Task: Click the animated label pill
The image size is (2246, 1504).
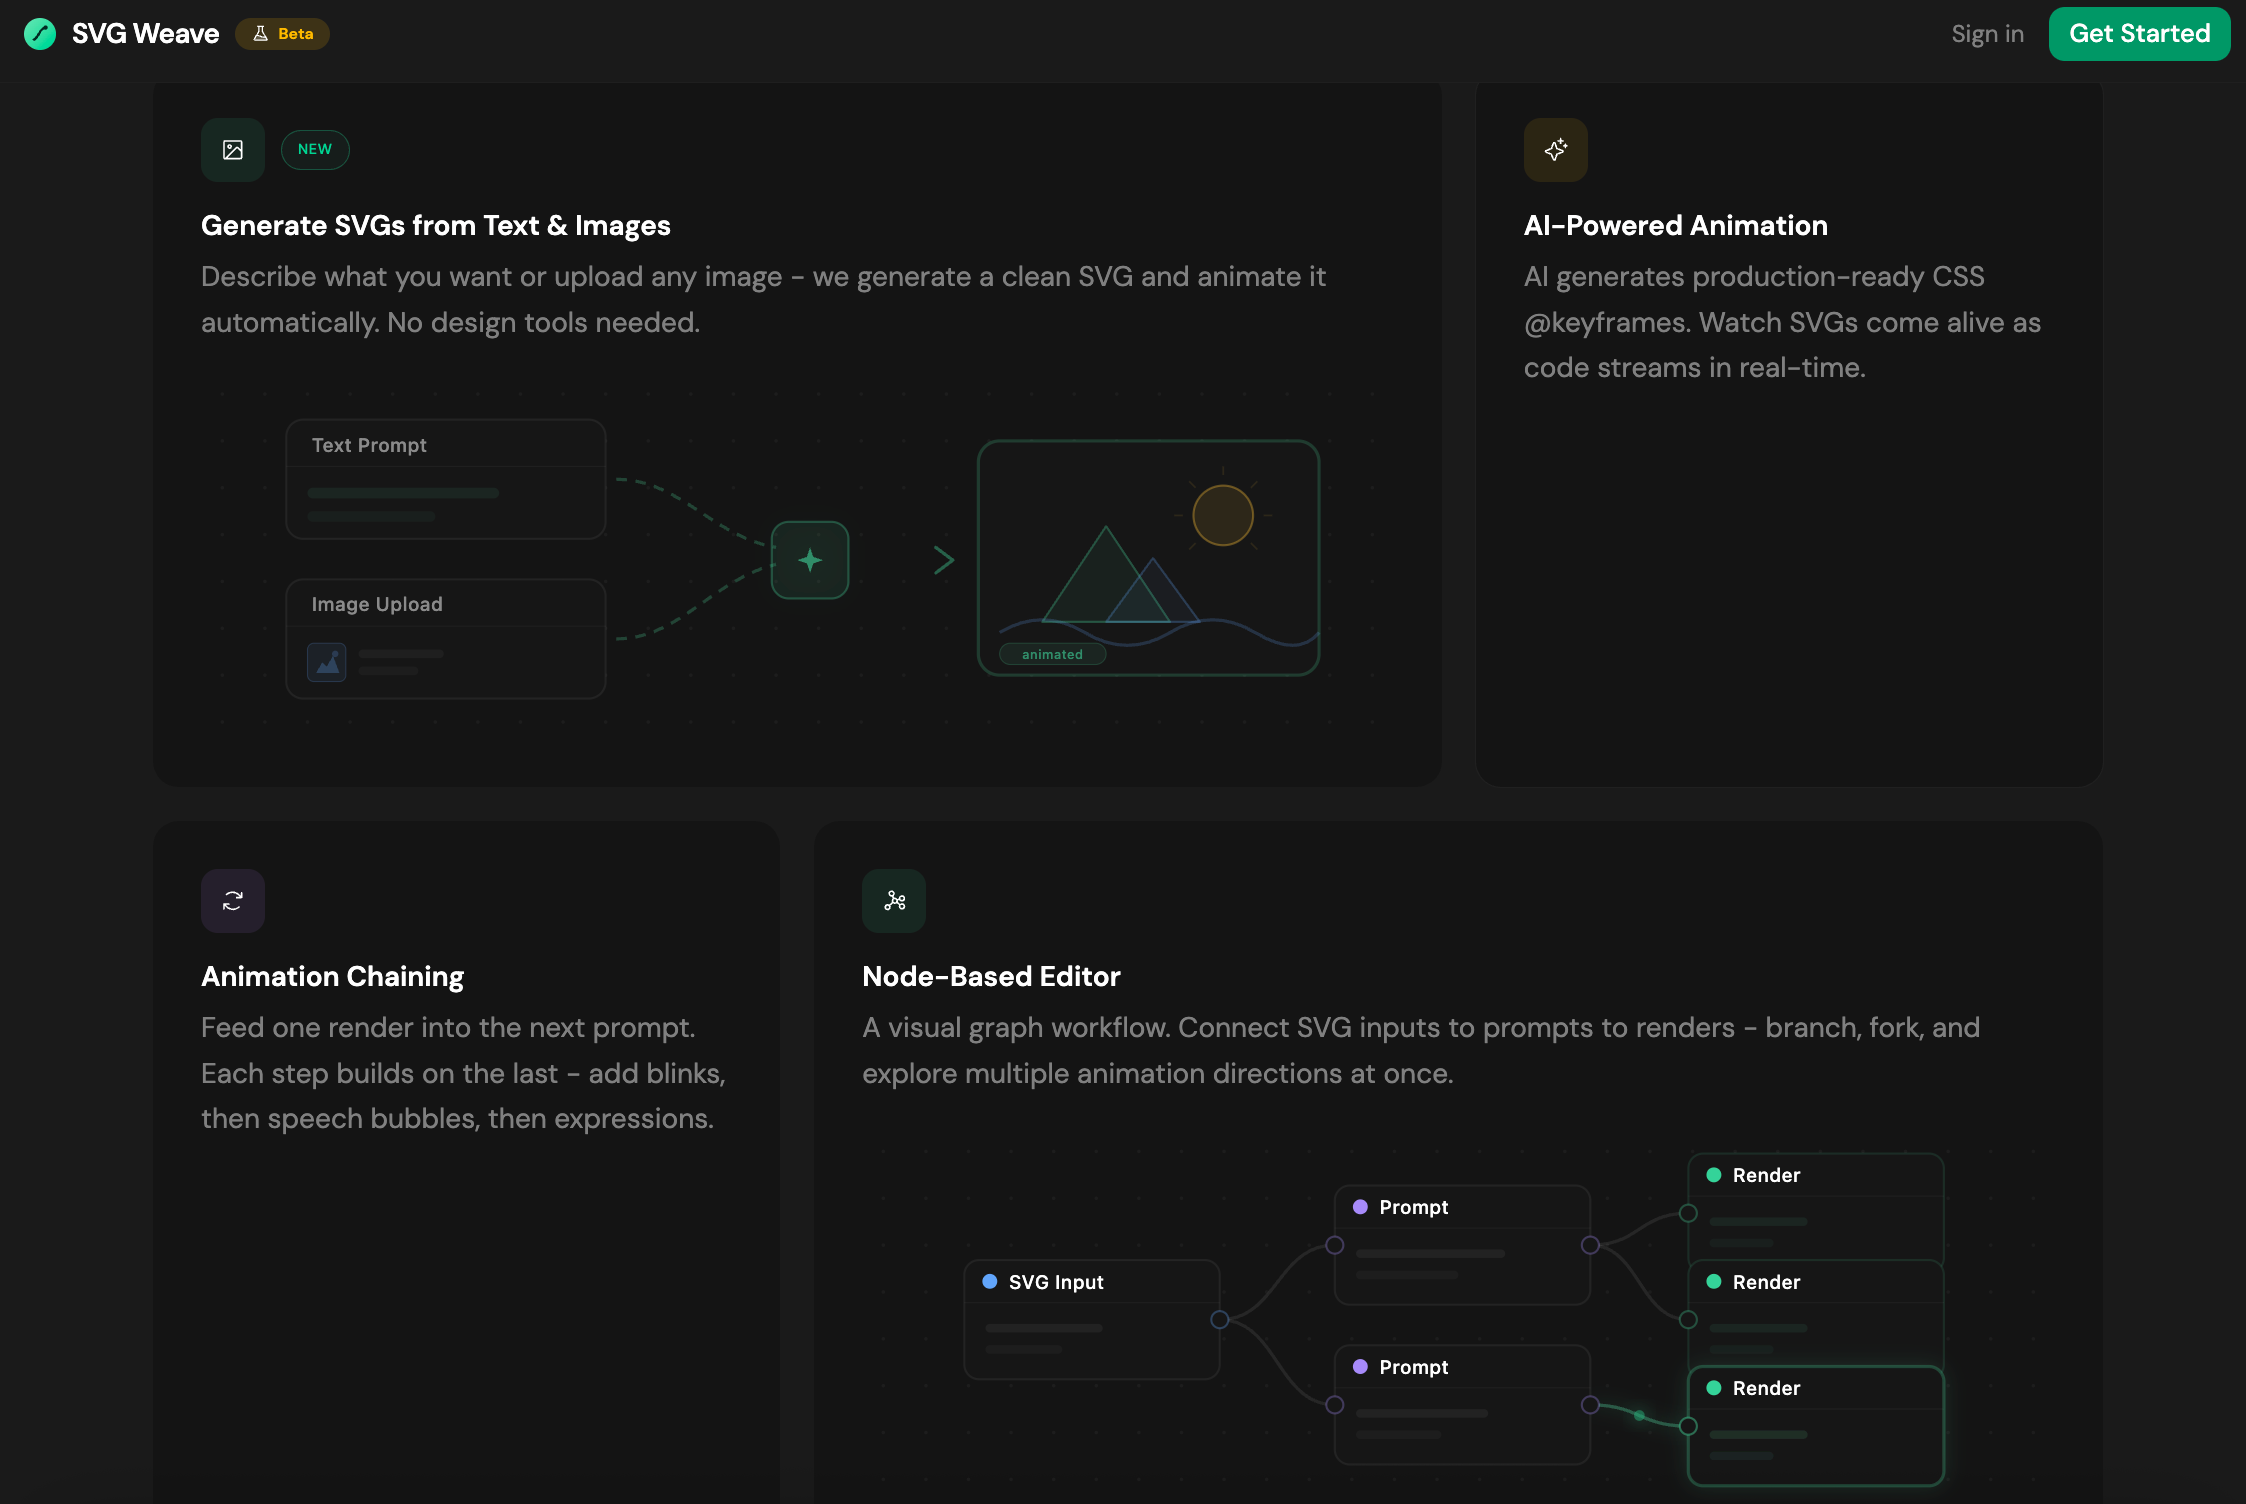Action: tap(1052, 654)
